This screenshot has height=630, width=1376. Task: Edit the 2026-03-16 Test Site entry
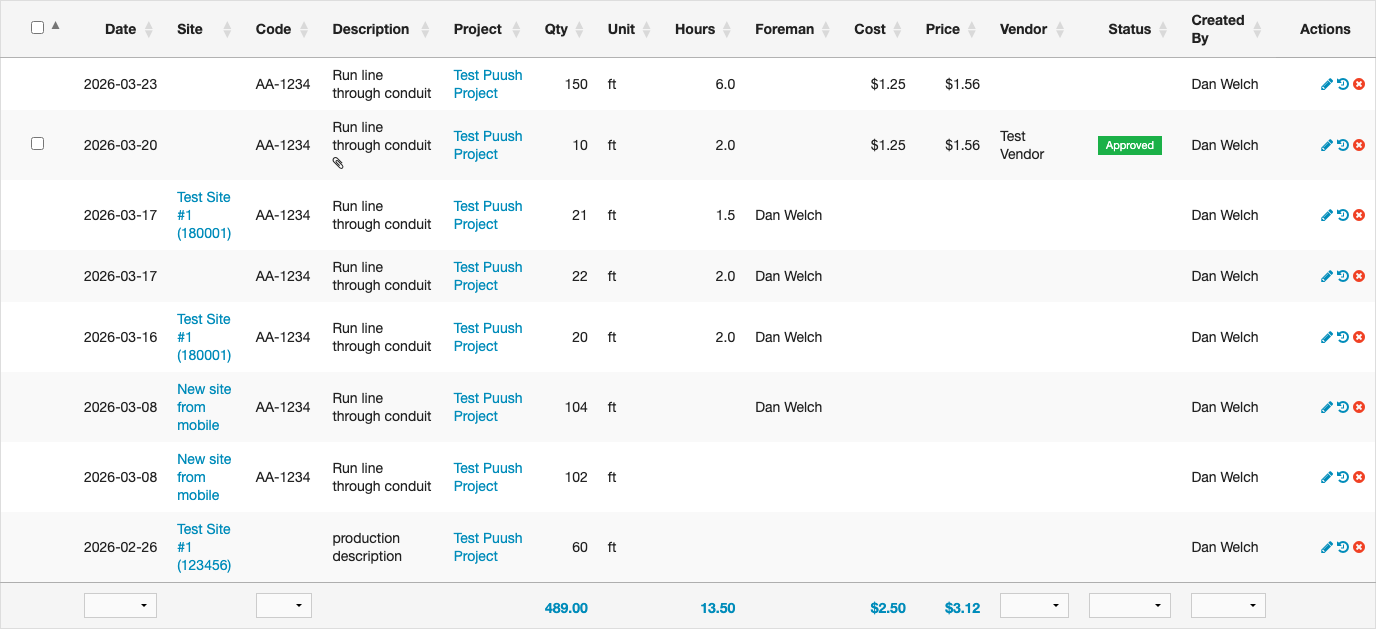1326,337
